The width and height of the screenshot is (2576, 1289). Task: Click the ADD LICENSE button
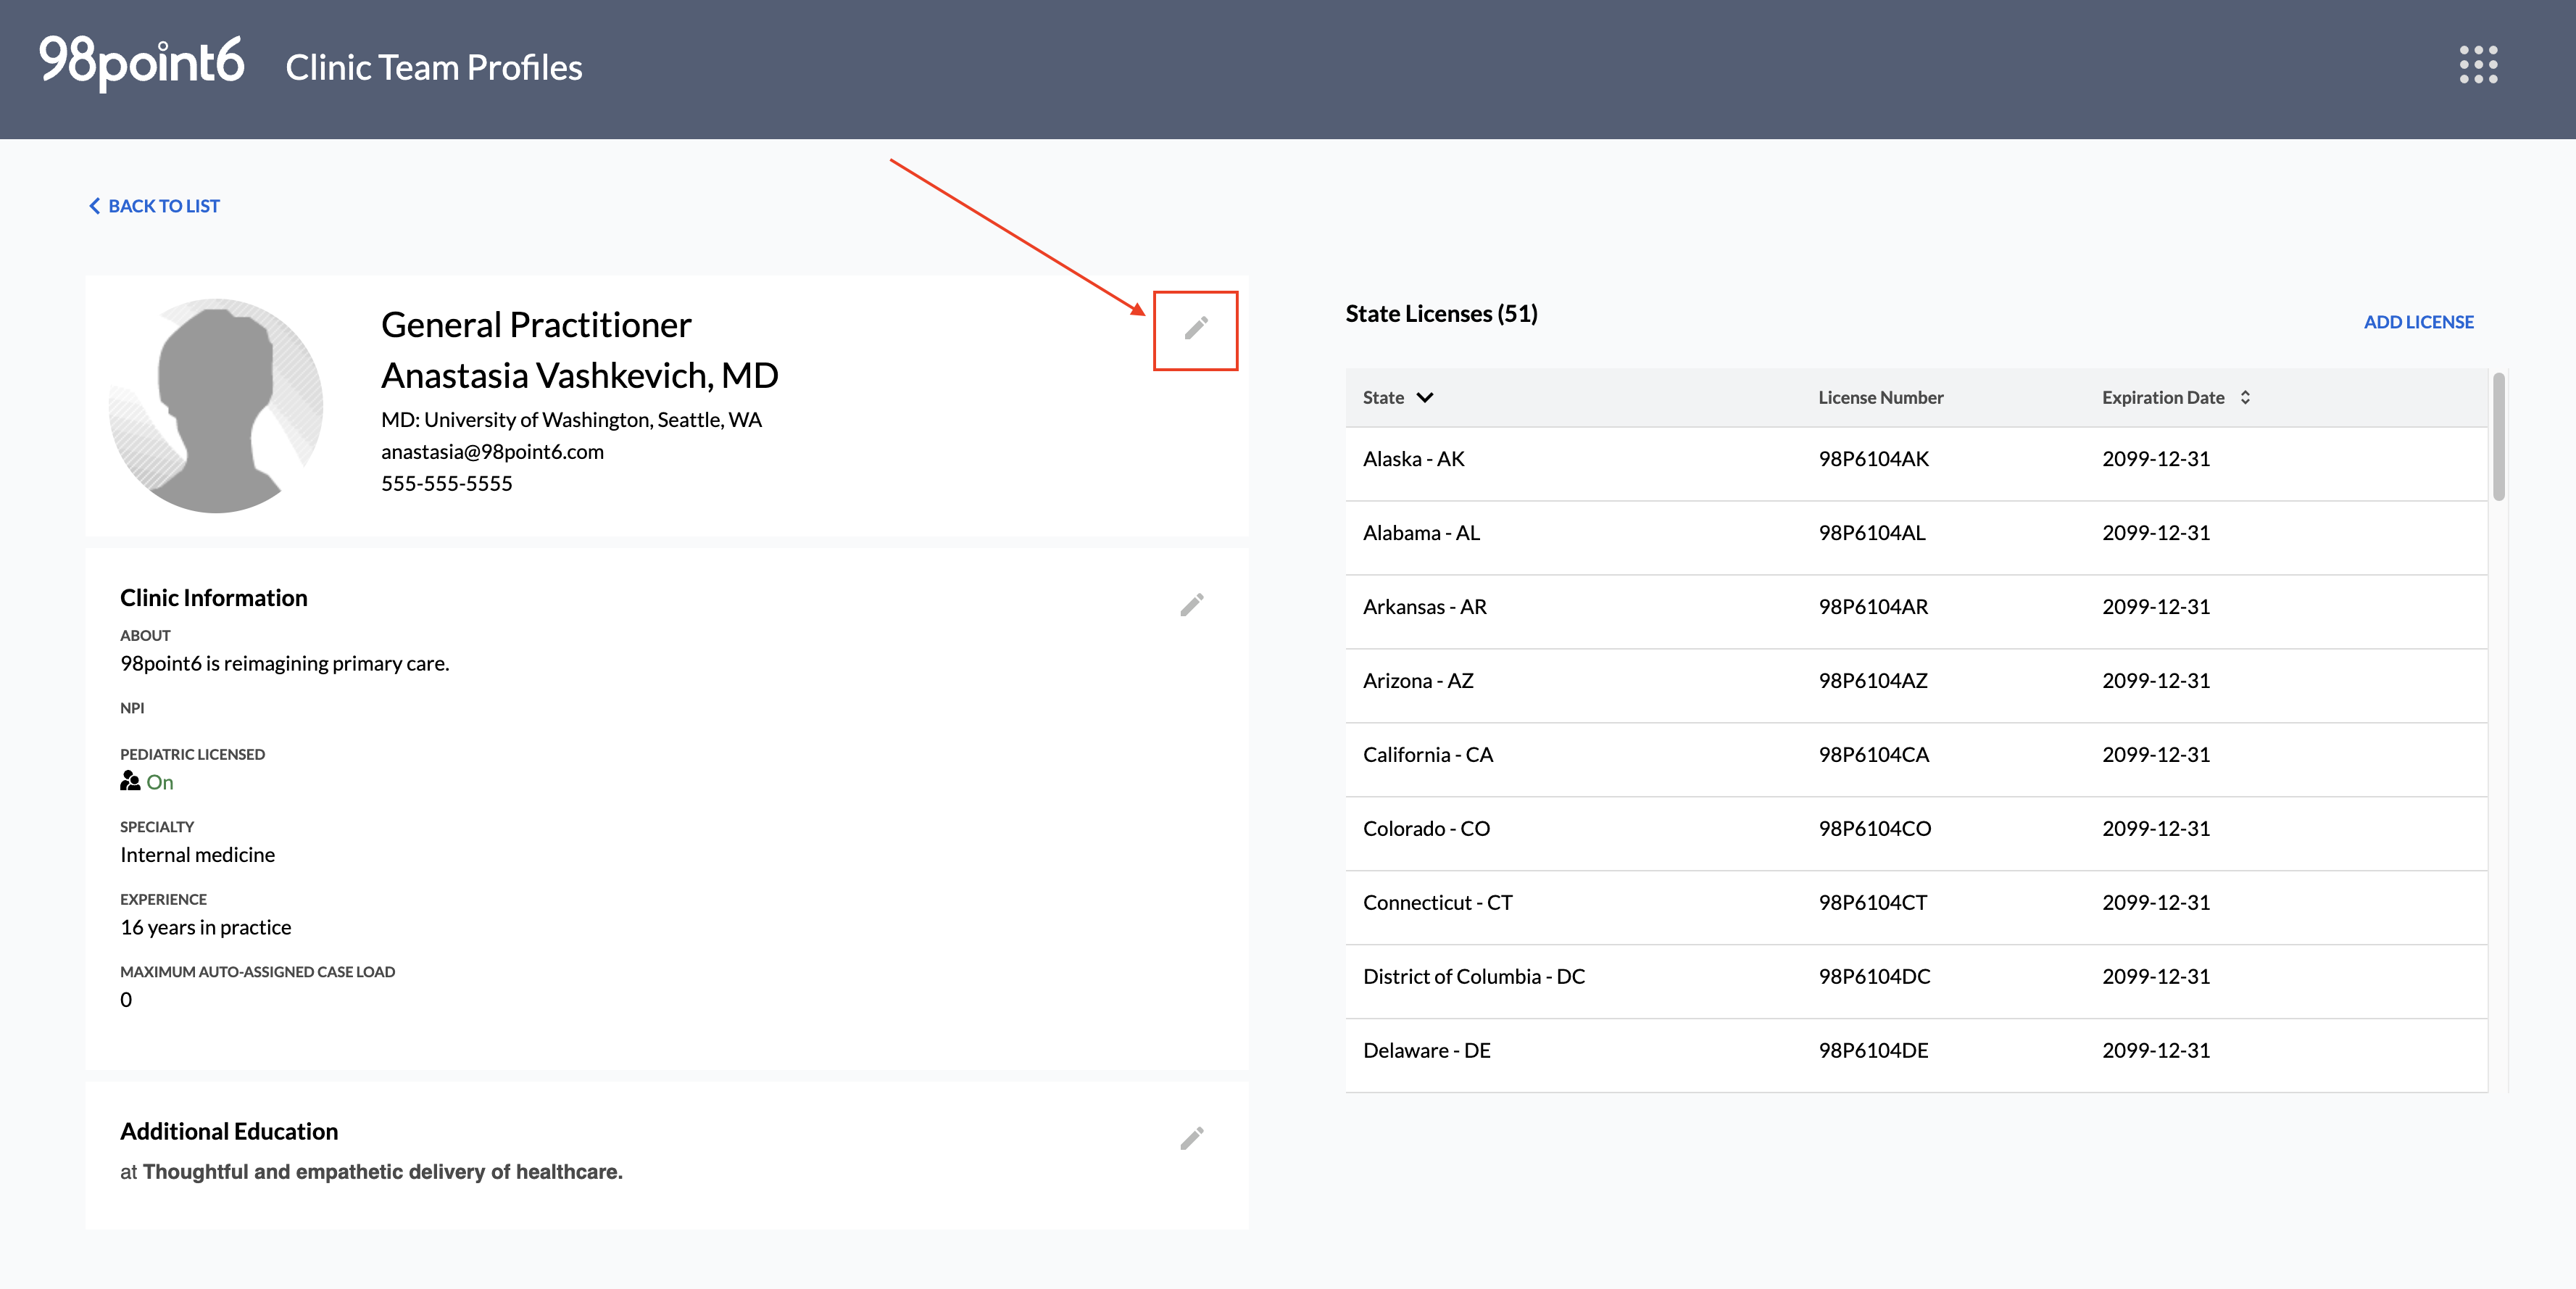[x=2418, y=322]
